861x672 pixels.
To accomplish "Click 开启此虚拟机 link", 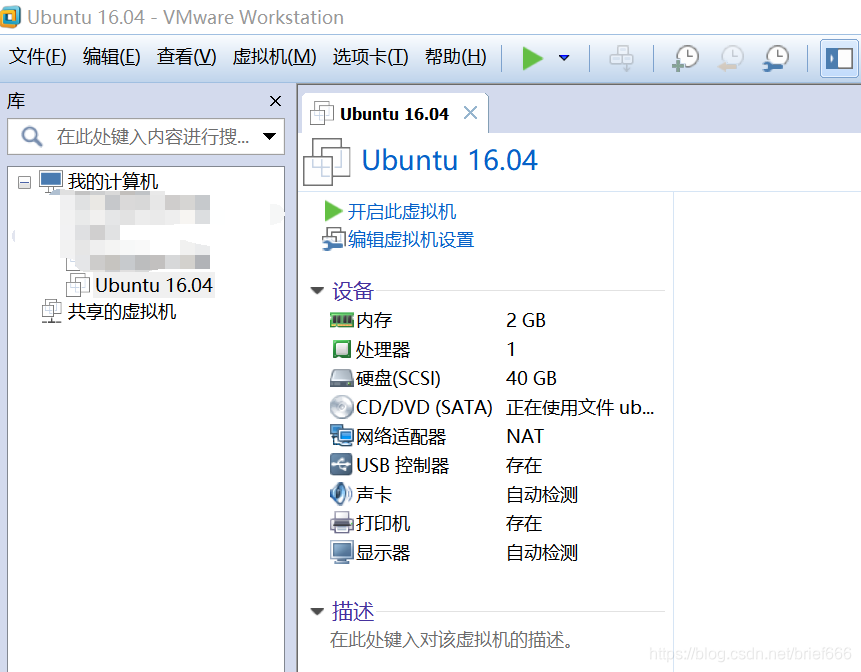I will pos(402,211).
